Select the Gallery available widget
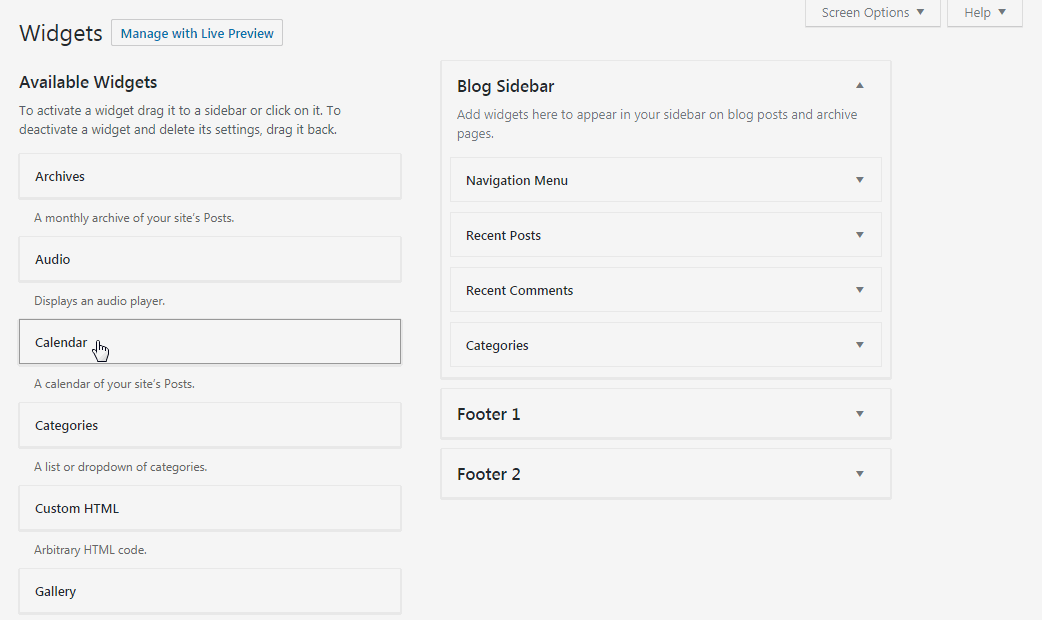Screen dimensions: 1042x620 tap(210, 592)
